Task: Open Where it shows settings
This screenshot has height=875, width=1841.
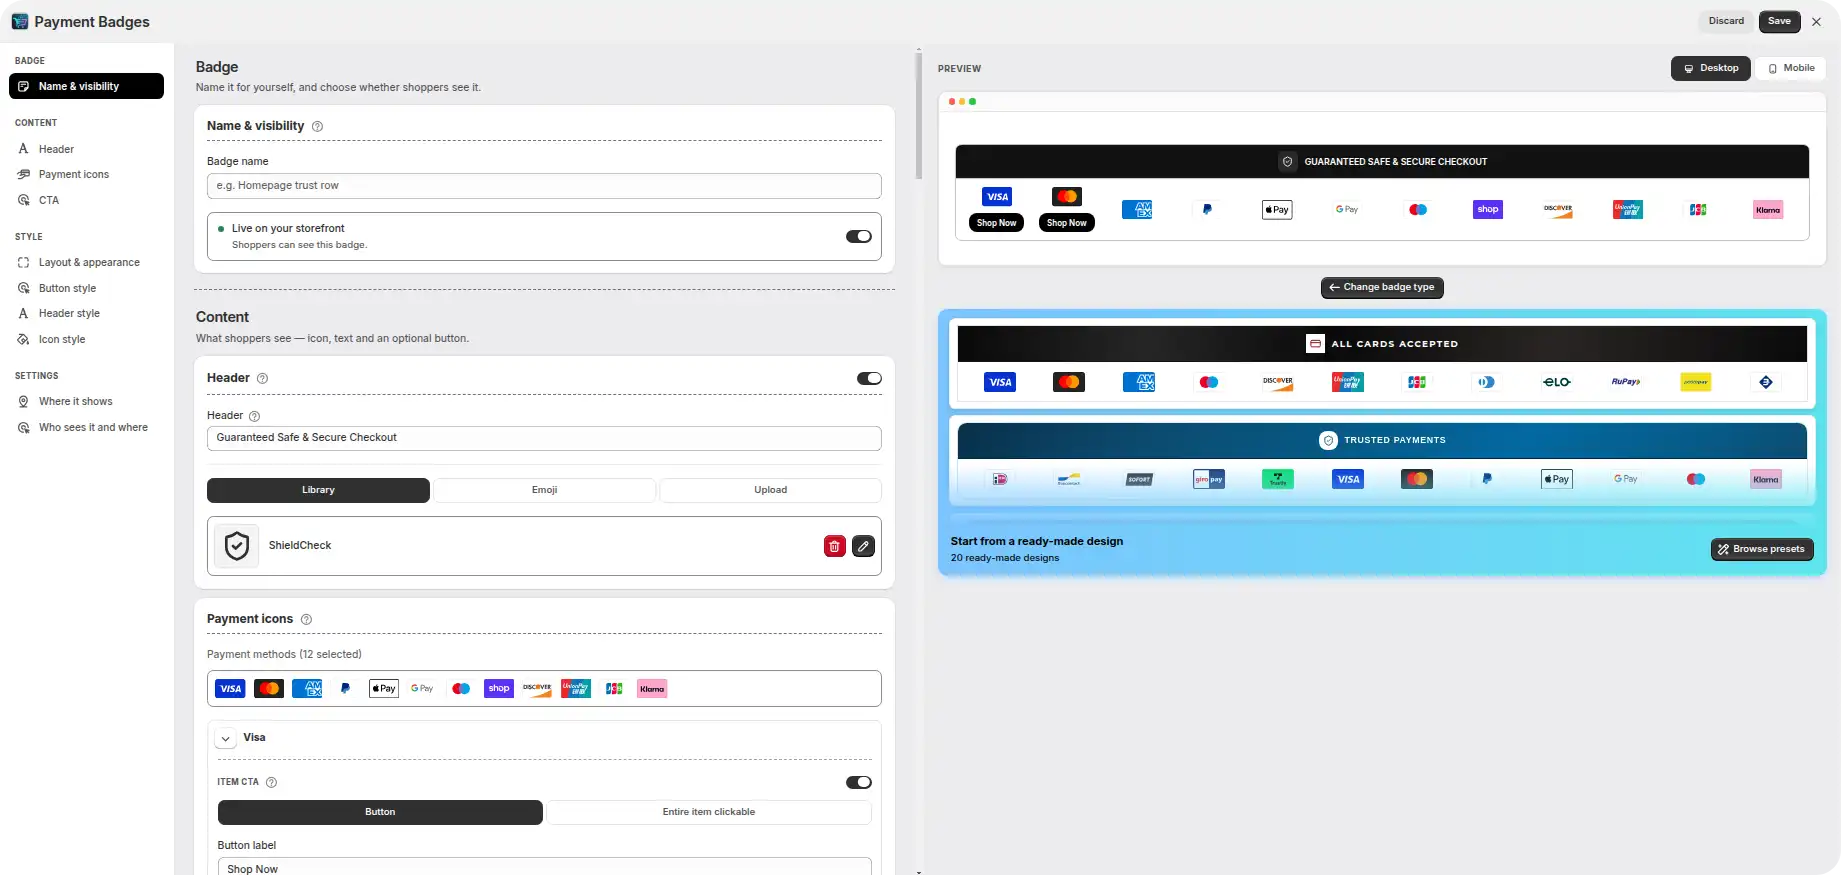Action: (75, 402)
